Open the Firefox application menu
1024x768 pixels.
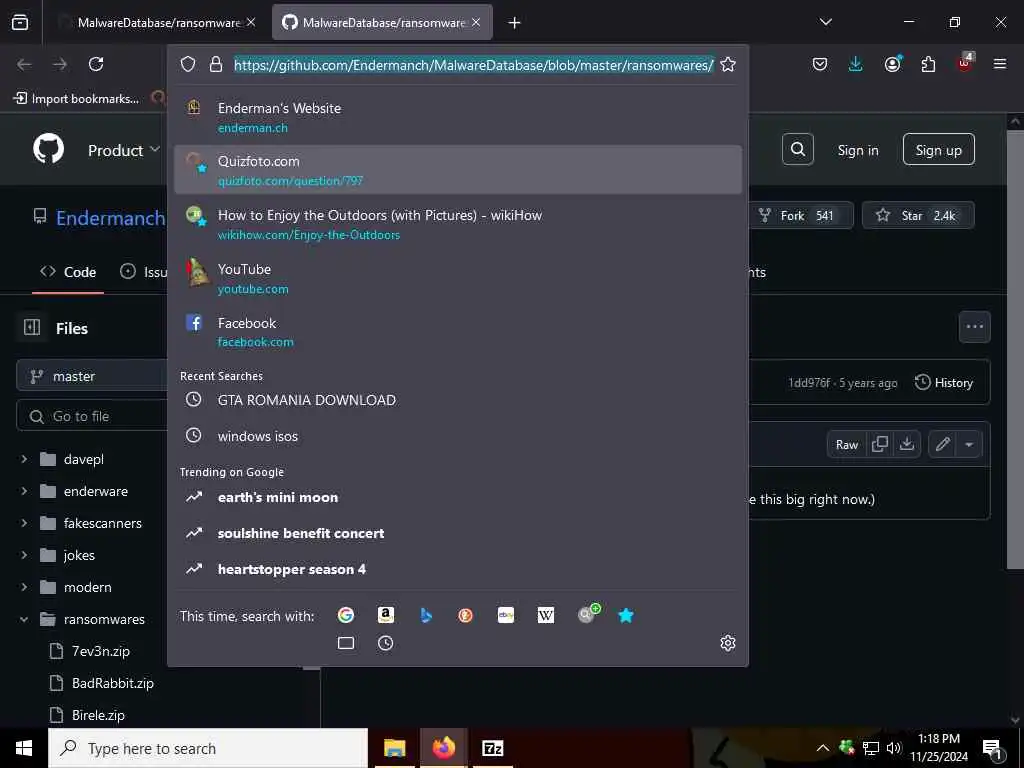click(x=1000, y=64)
